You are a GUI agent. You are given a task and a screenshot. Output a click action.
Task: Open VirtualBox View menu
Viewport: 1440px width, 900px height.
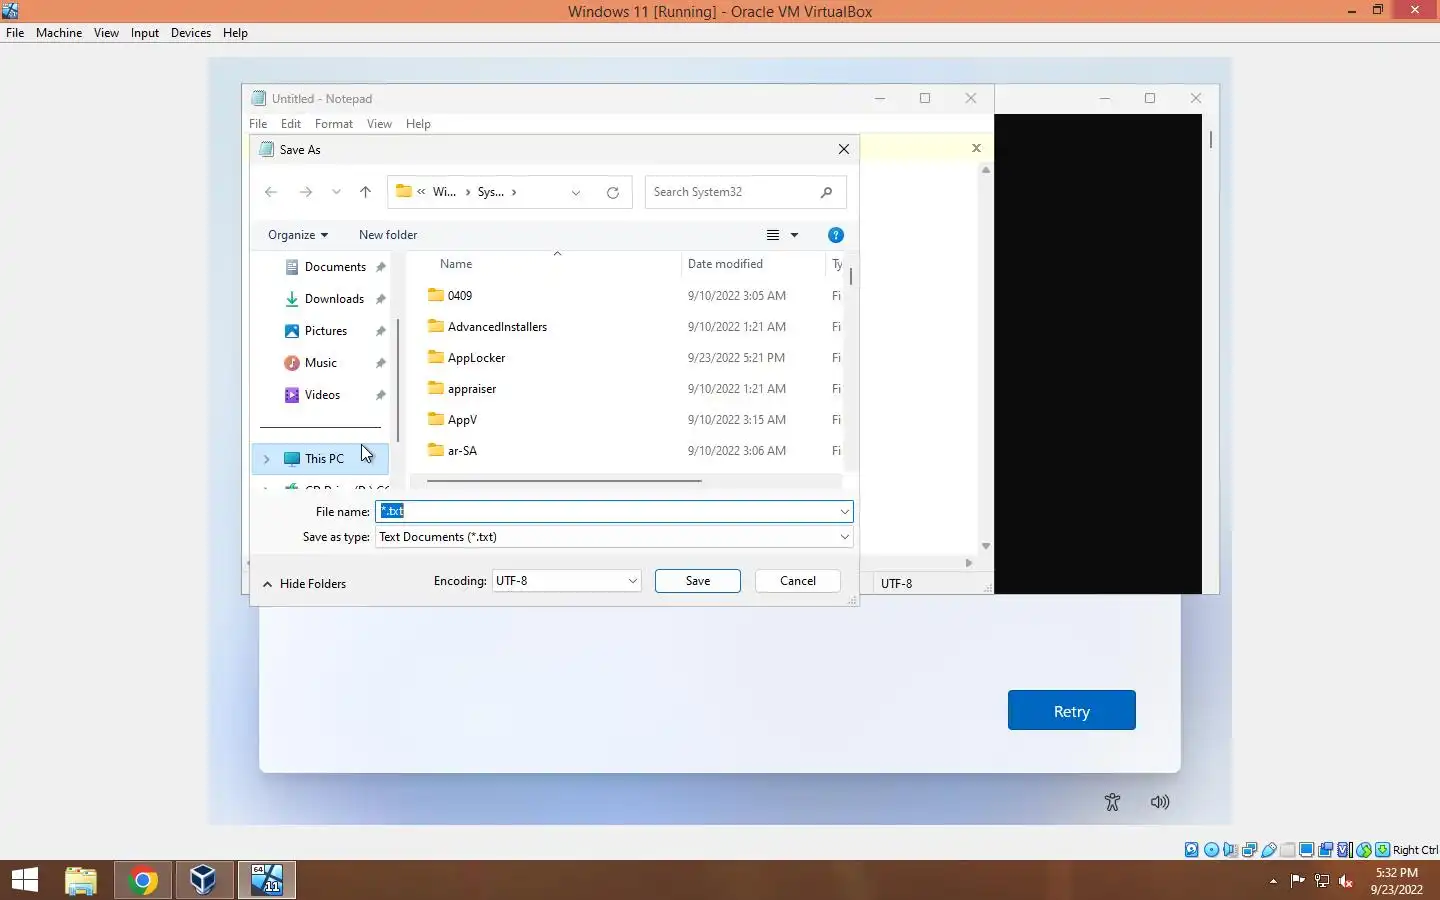pyautogui.click(x=106, y=33)
